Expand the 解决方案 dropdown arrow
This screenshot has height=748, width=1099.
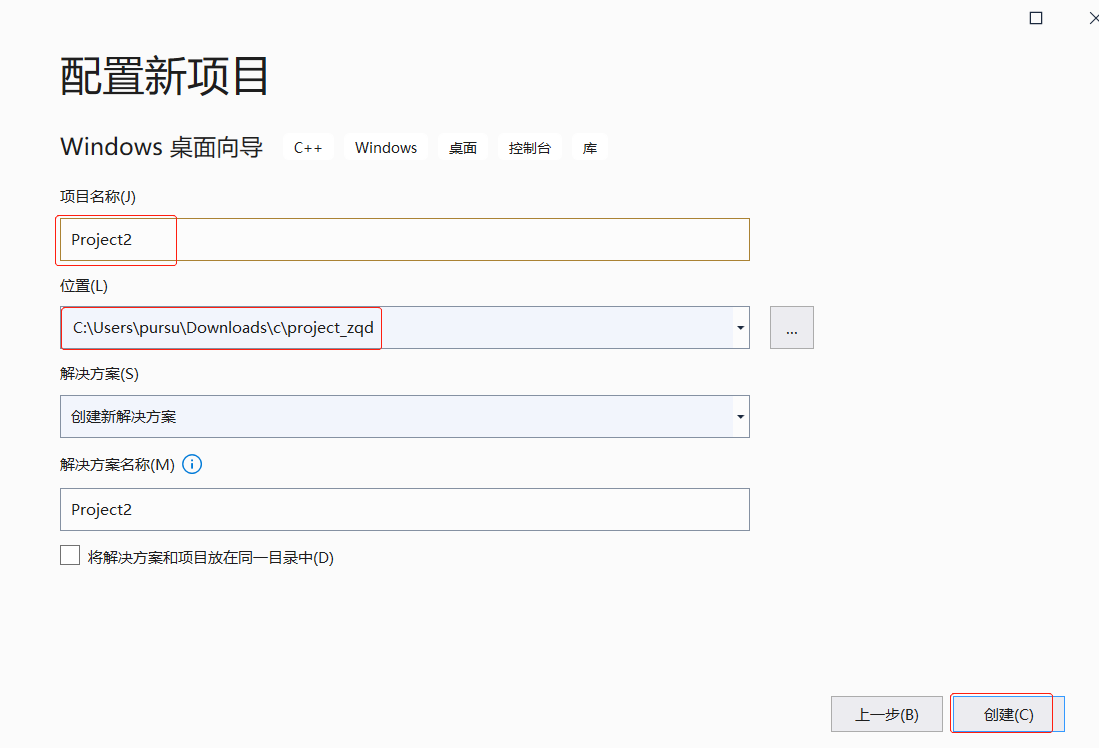740,416
